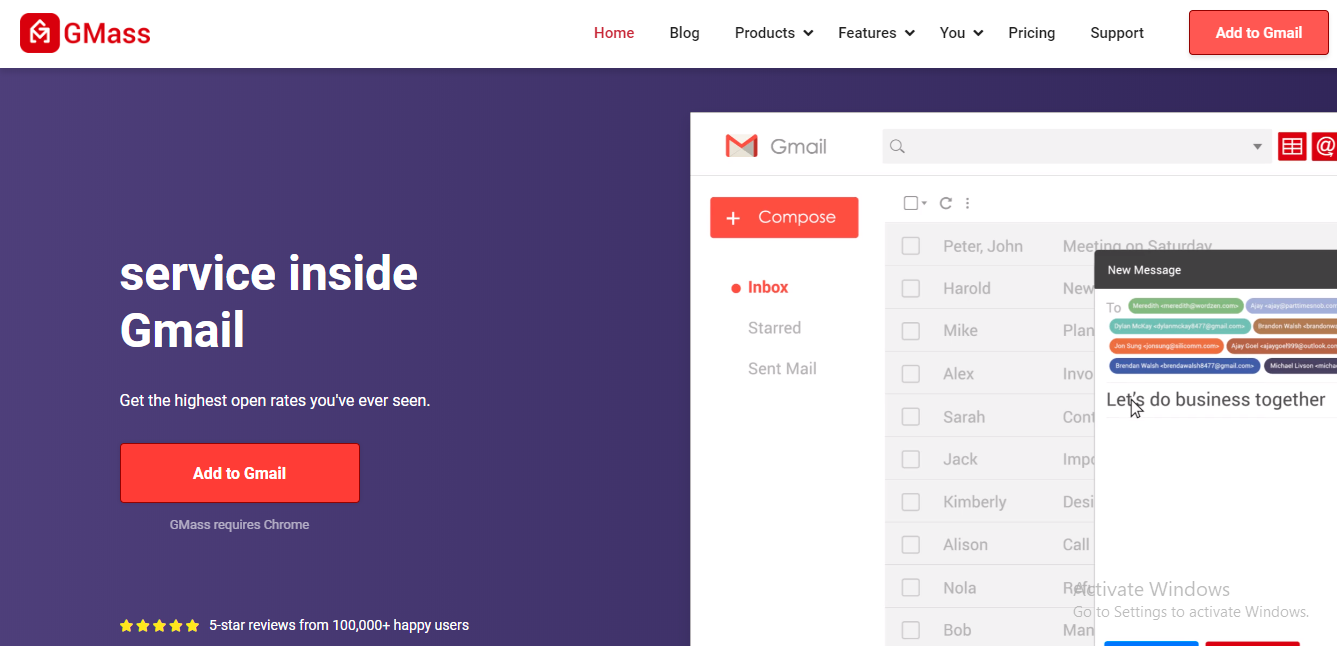
Task: Click the New Message window header
Action: pos(1215,270)
